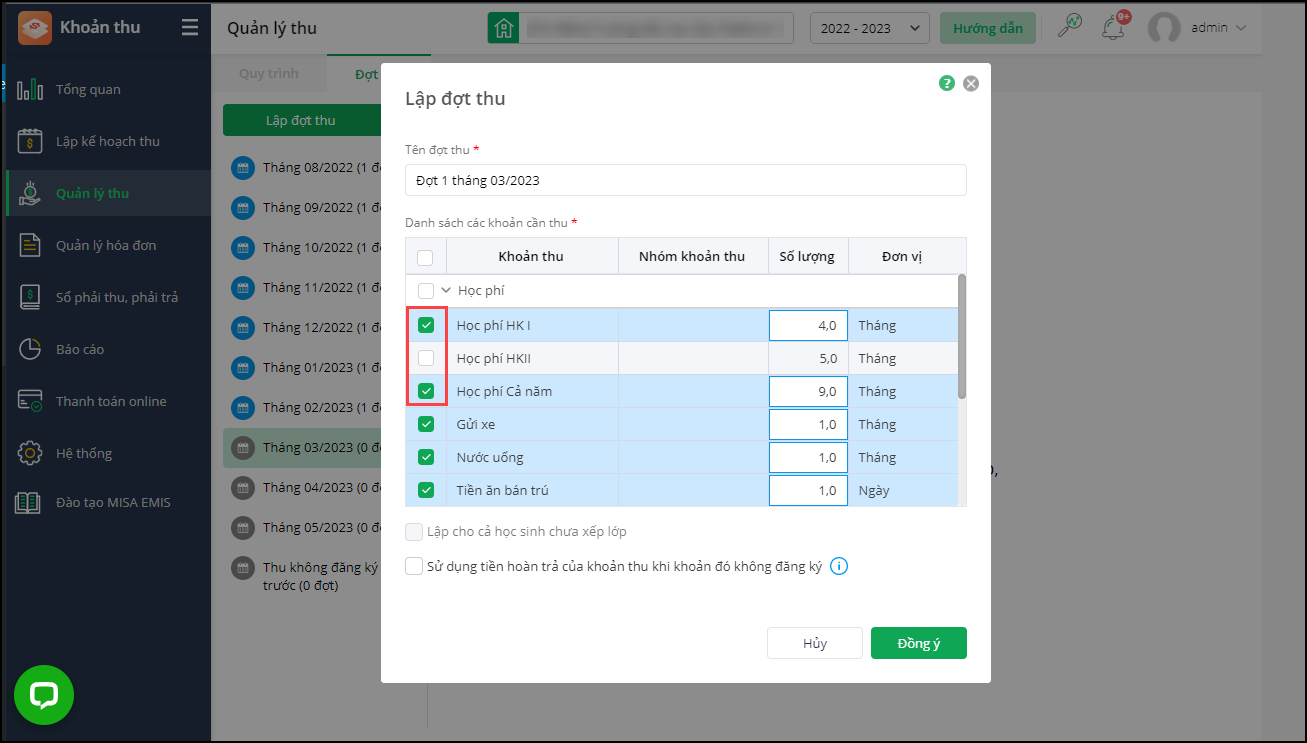Click the Thanh toán online card icon
This screenshot has width=1307, height=743.
coord(30,401)
